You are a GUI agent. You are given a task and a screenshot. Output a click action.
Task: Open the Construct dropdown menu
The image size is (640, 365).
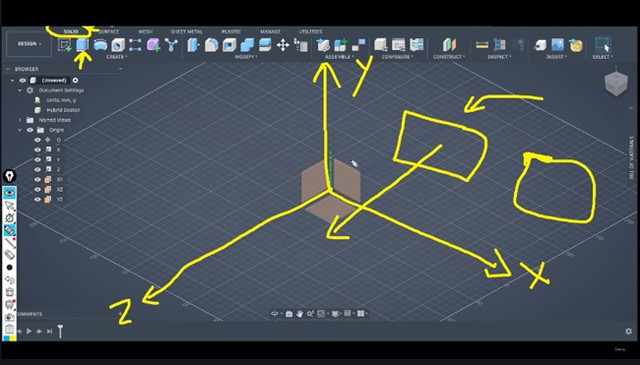click(449, 57)
